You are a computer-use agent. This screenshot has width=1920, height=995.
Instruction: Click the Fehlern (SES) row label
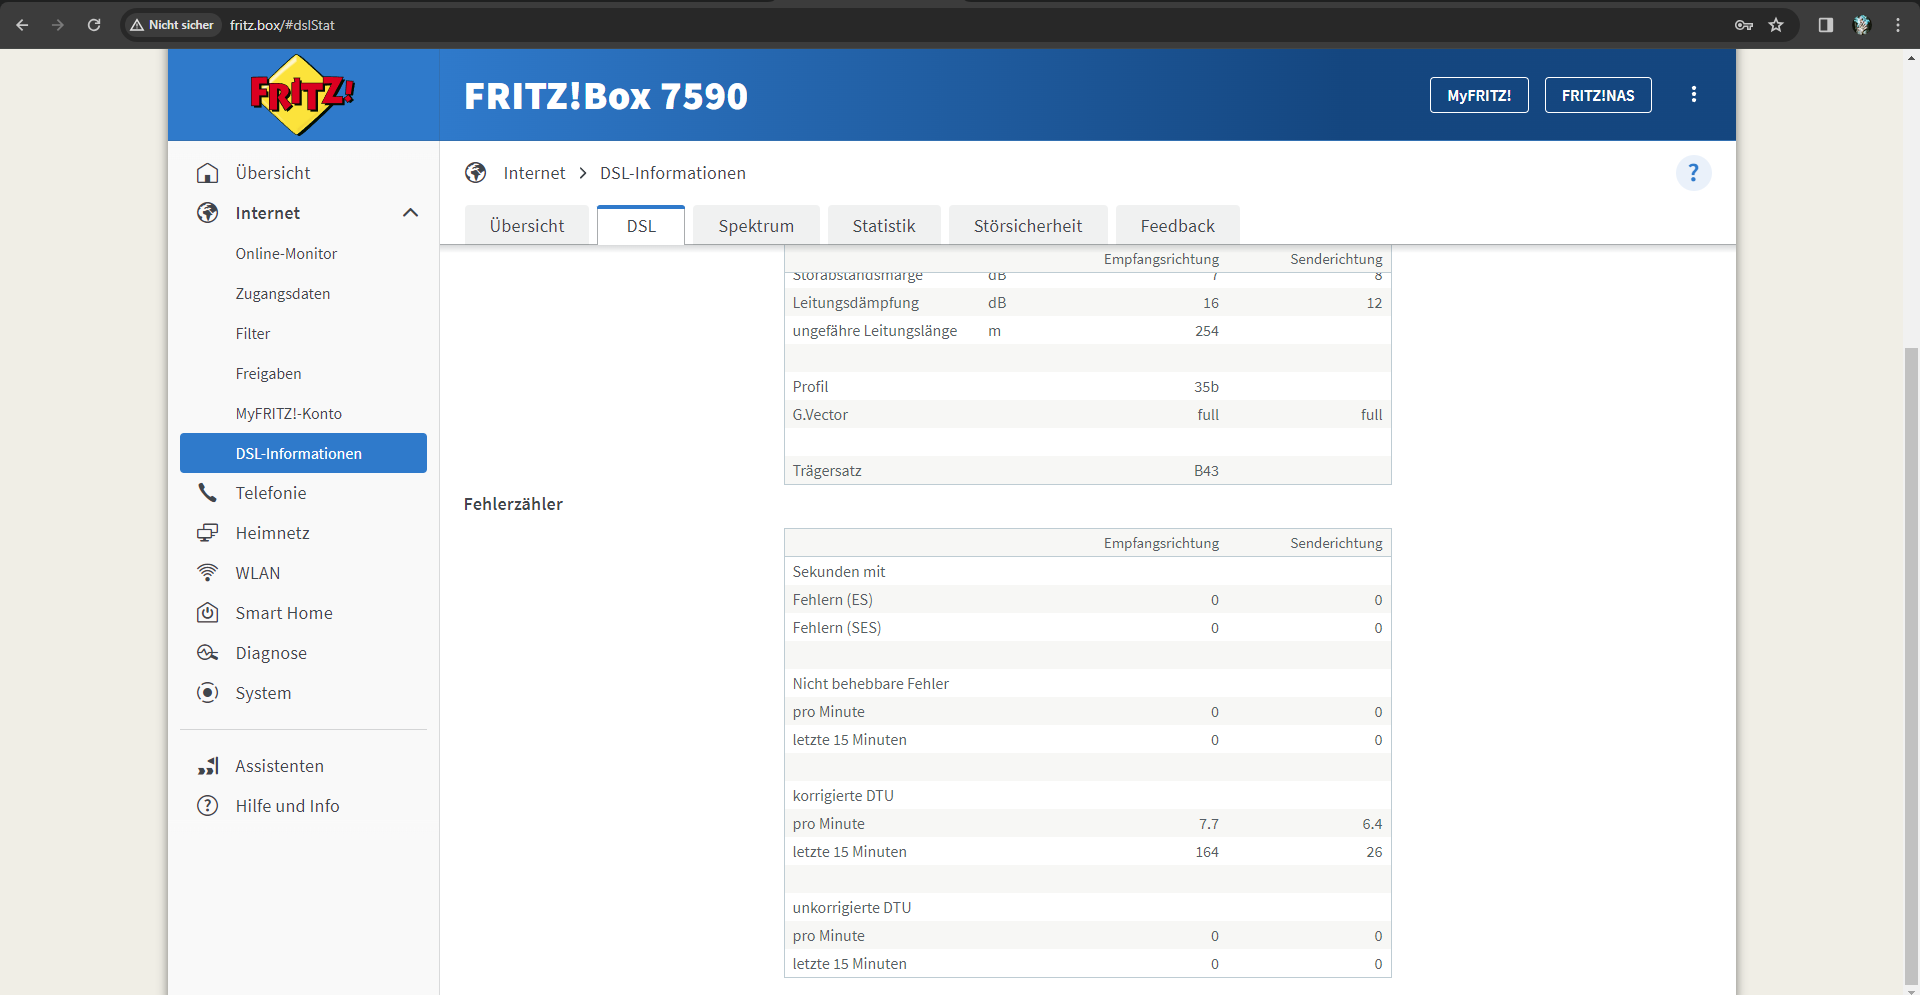(x=837, y=628)
